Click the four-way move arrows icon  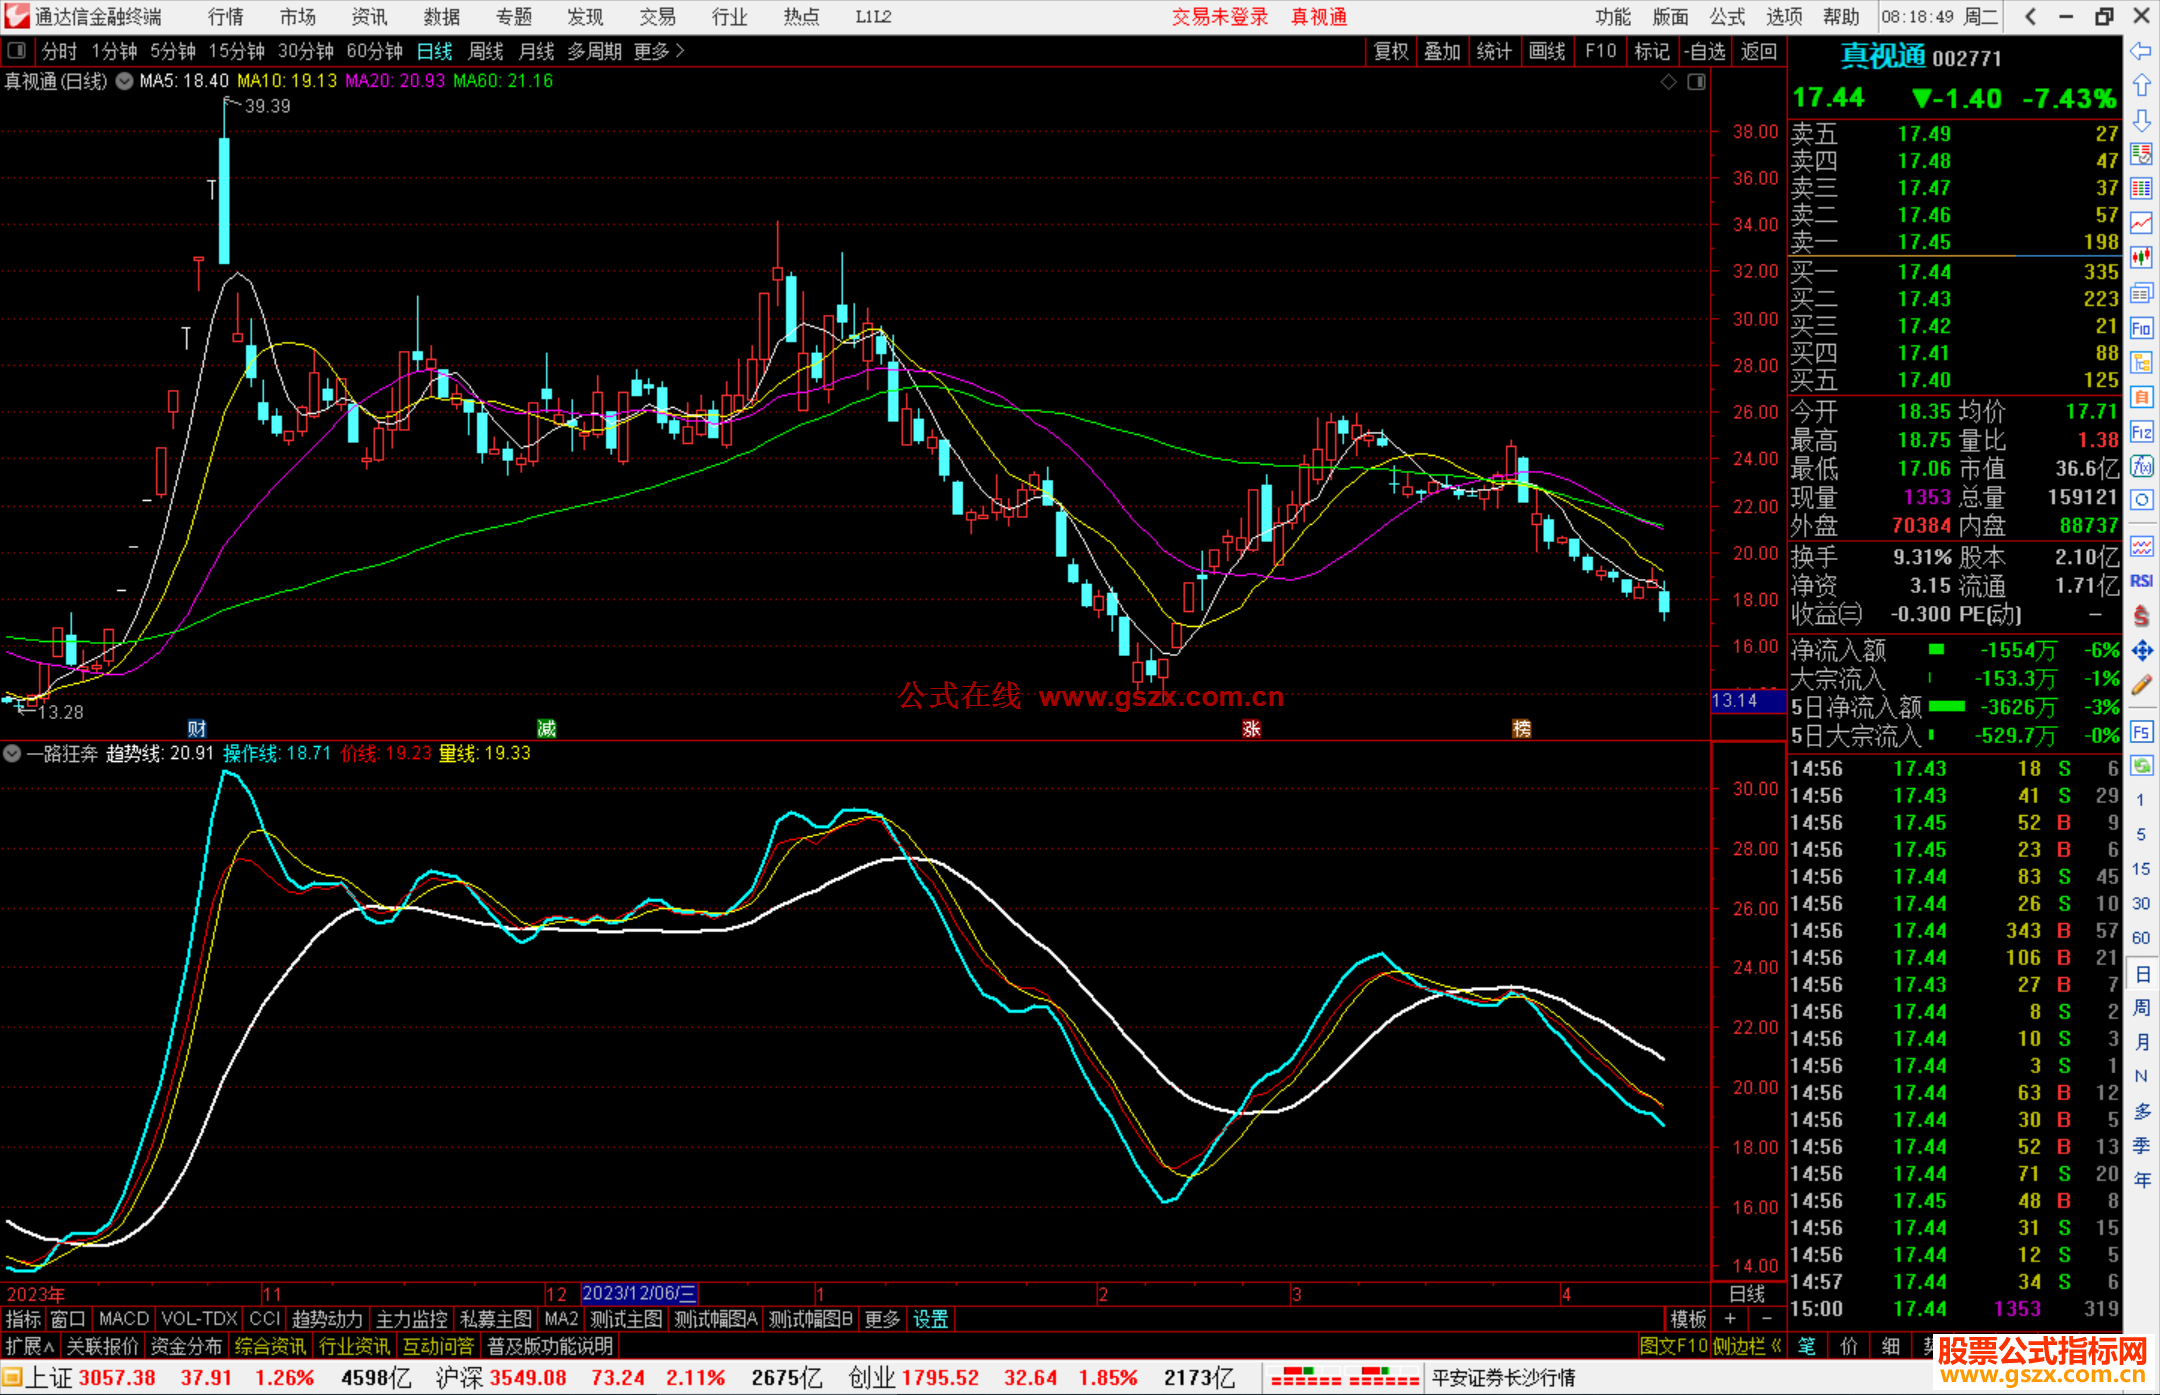coord(2141,651)
